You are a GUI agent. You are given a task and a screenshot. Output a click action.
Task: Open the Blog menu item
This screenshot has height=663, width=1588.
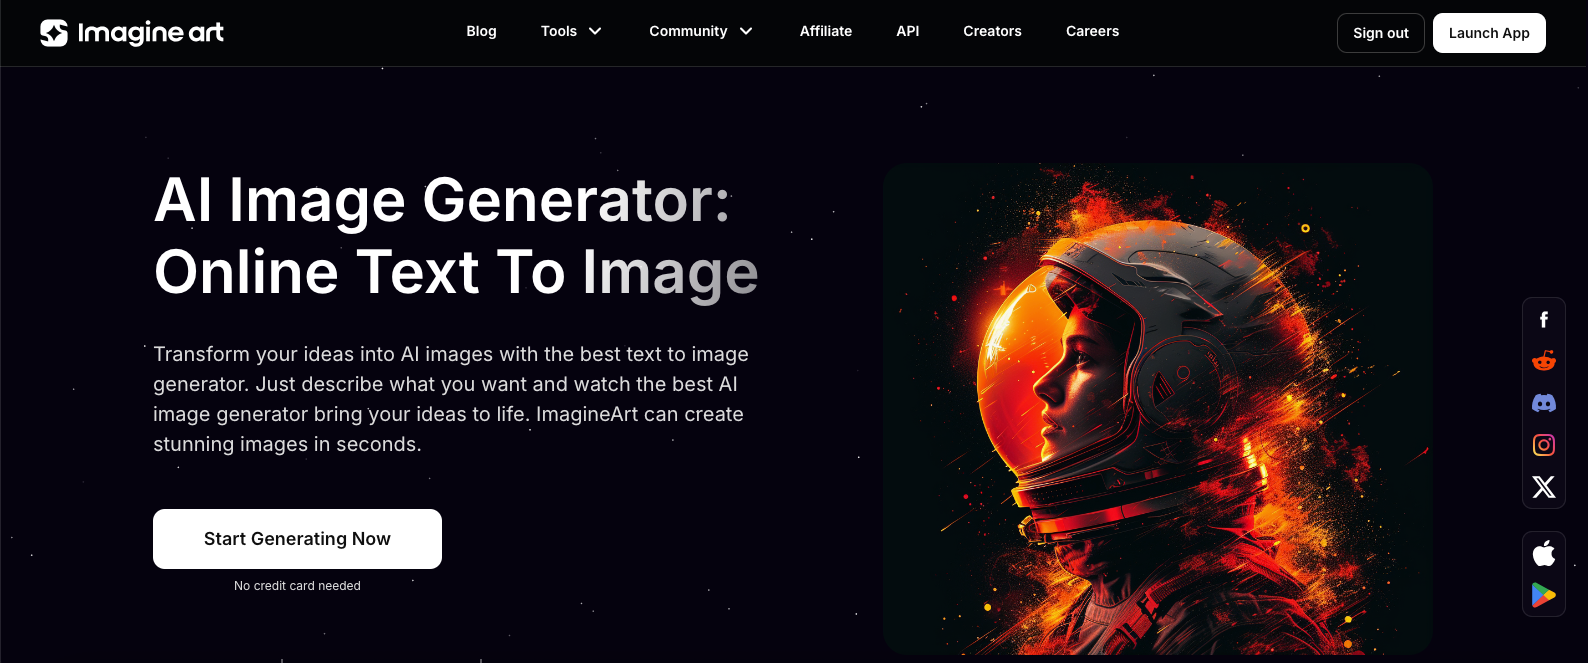click(x=481, y=31)
